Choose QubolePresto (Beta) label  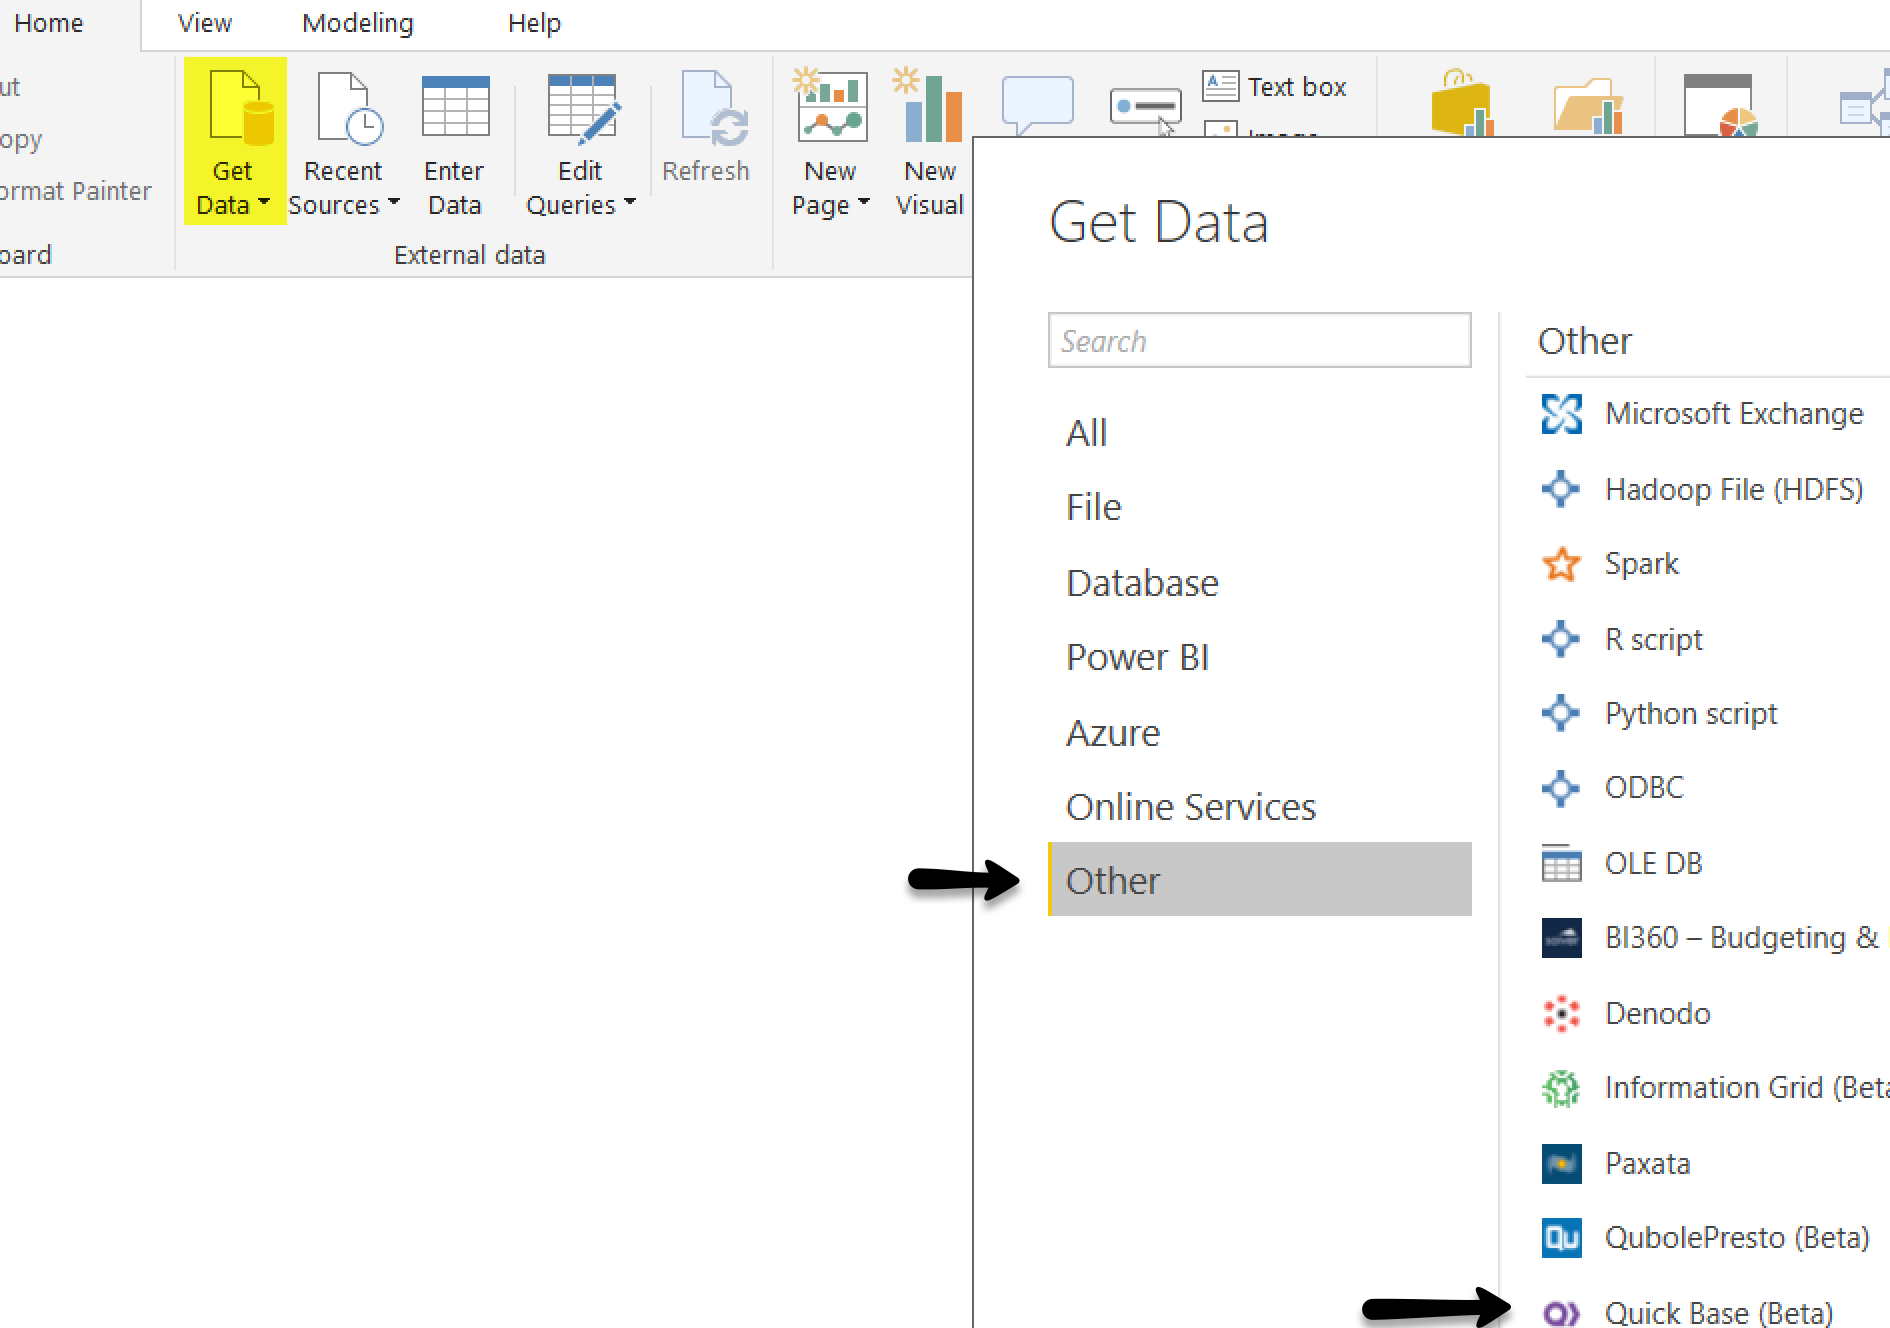[1737, 1238]
